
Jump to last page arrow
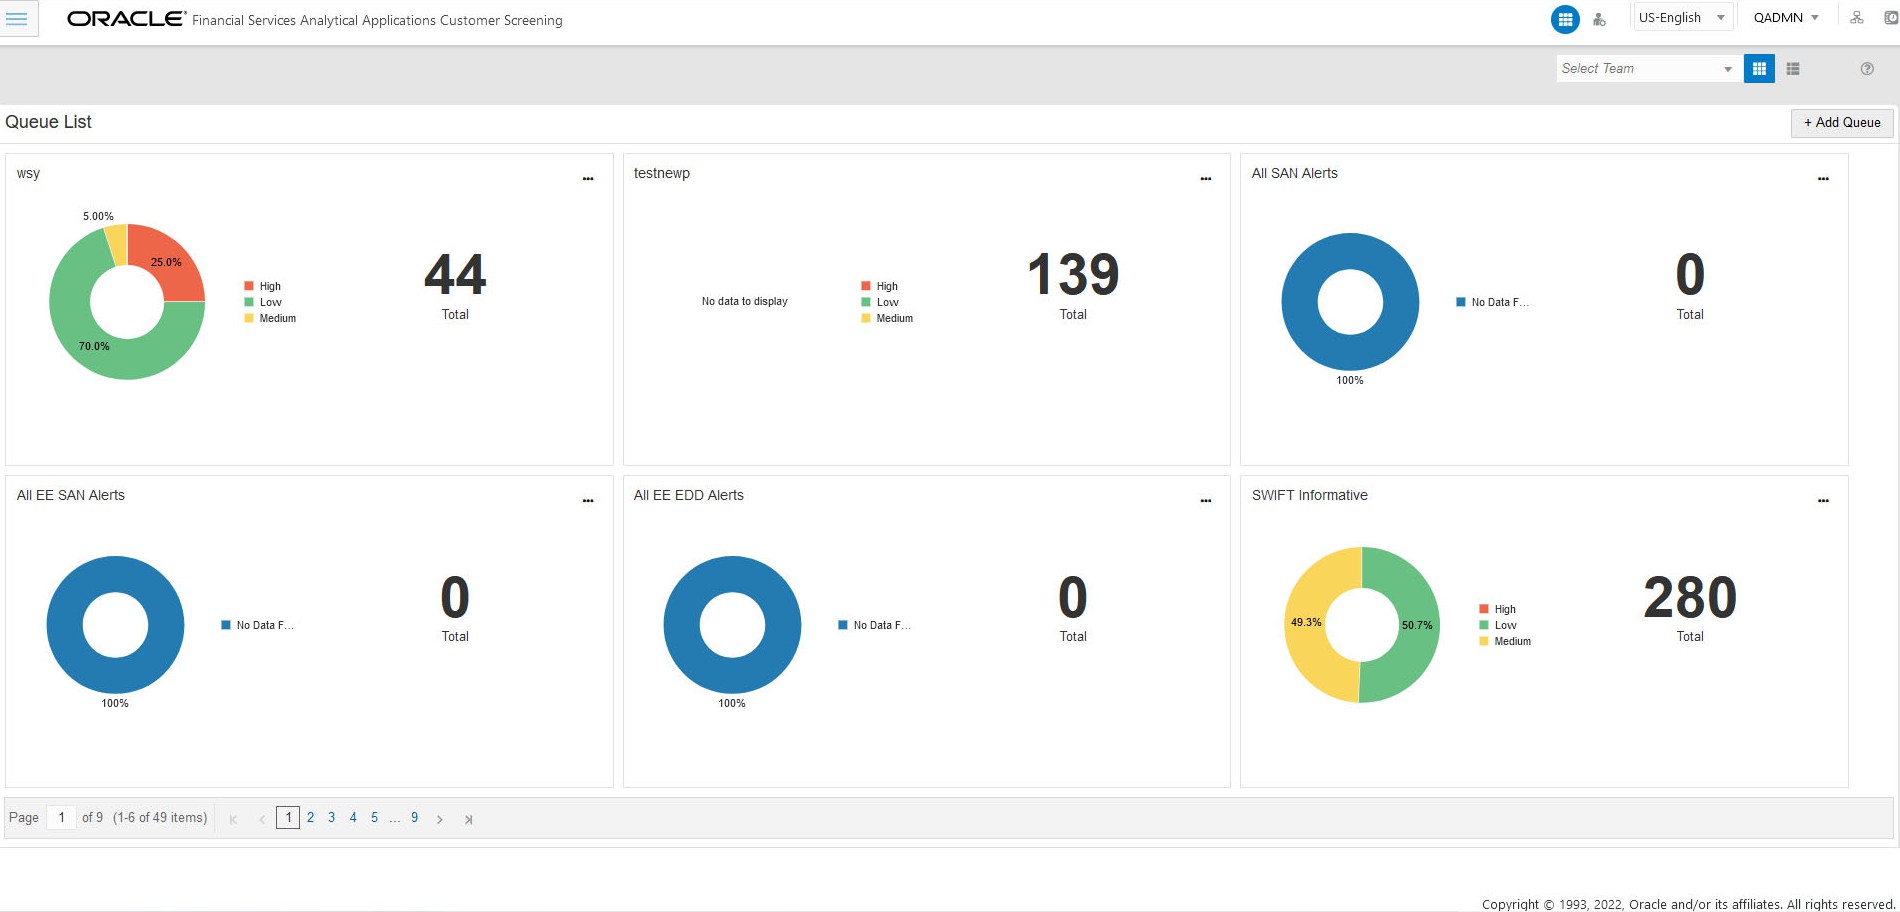pyautogui.click(x=468, y=819)
